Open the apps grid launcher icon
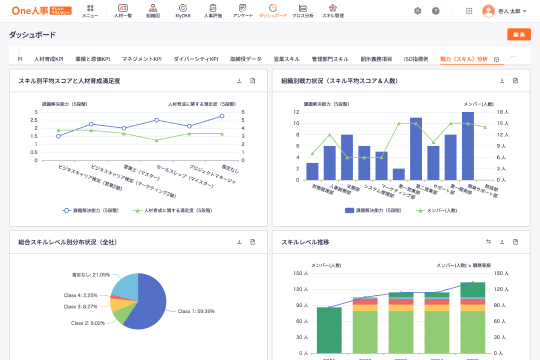 click(x=469, y=11)
